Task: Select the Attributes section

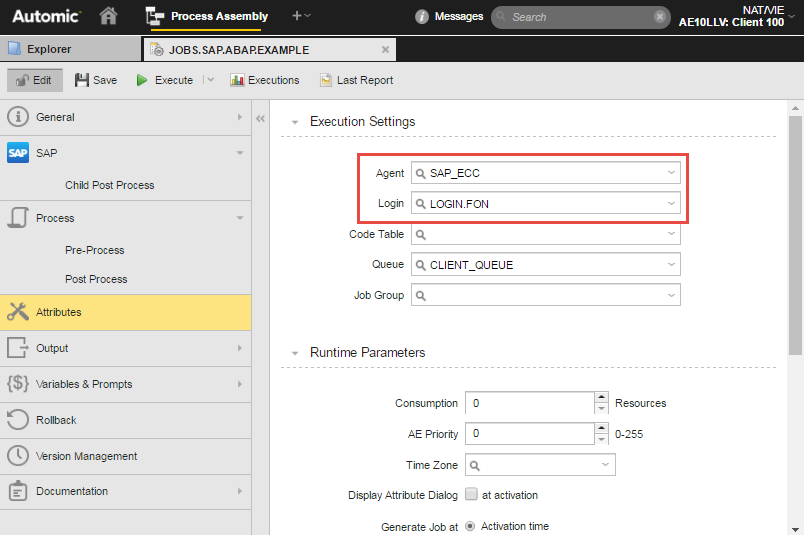Action: coord(126,312)
